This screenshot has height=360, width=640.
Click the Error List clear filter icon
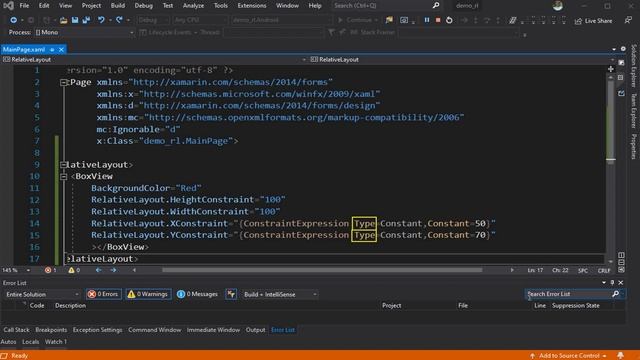(x=231, y=294)
